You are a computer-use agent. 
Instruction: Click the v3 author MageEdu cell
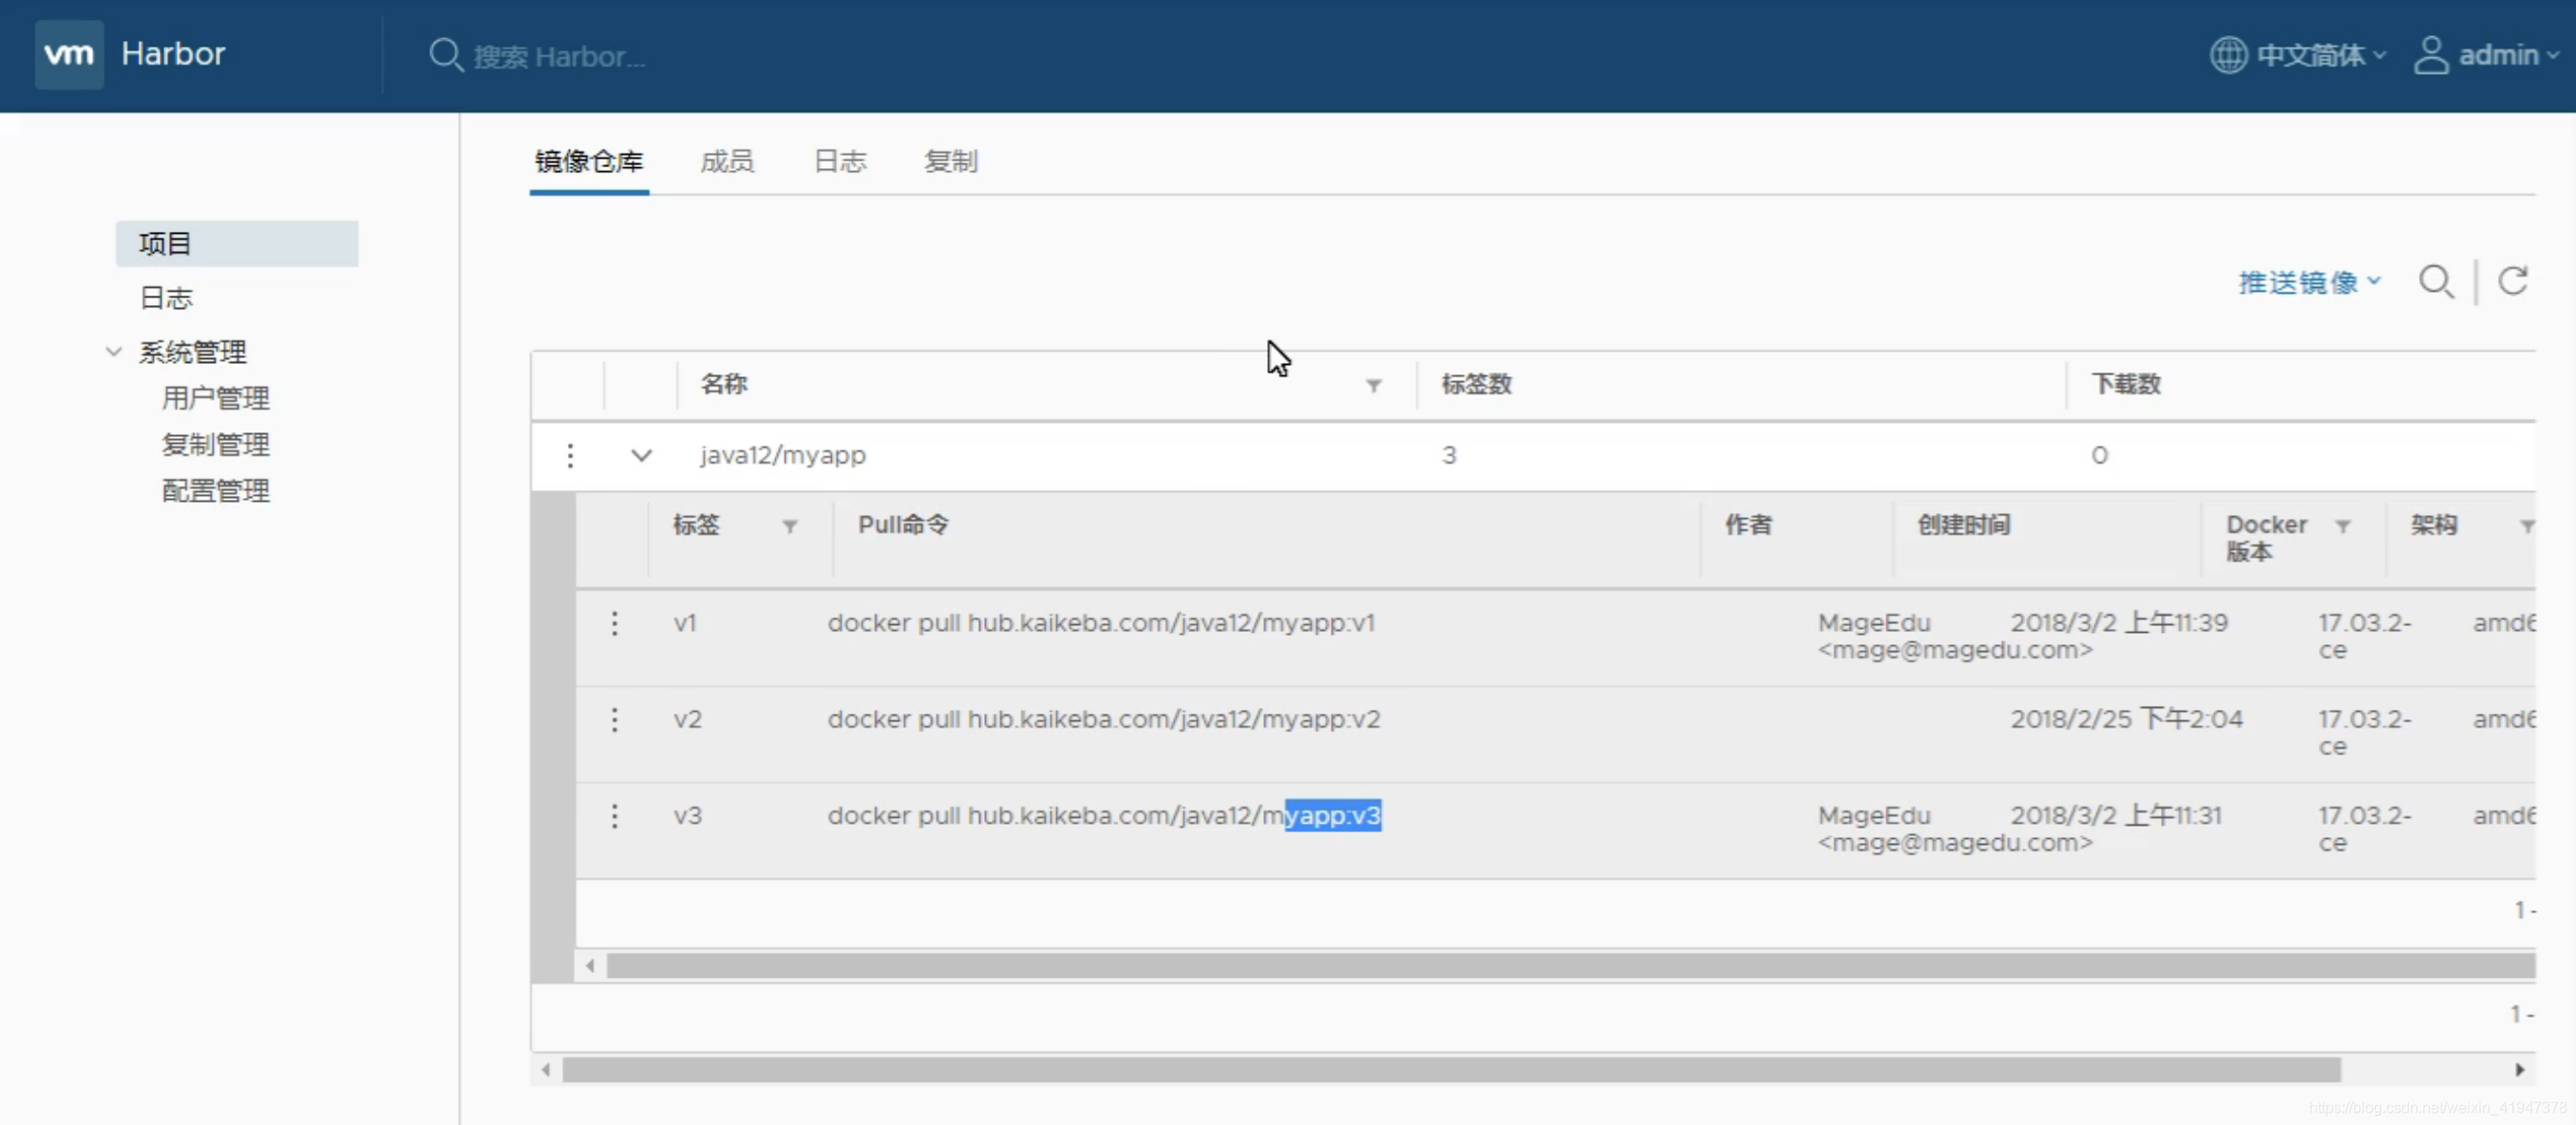point(1955,830)
